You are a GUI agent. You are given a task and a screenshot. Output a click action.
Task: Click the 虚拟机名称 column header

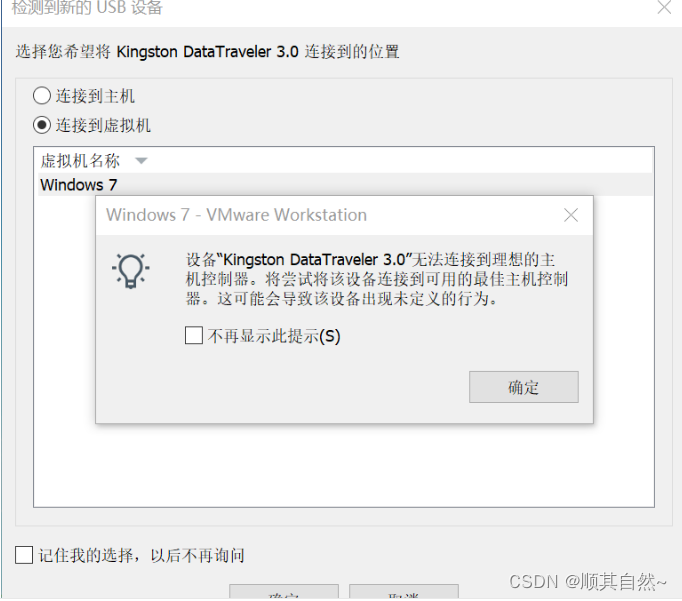click(x=80, y=161)
